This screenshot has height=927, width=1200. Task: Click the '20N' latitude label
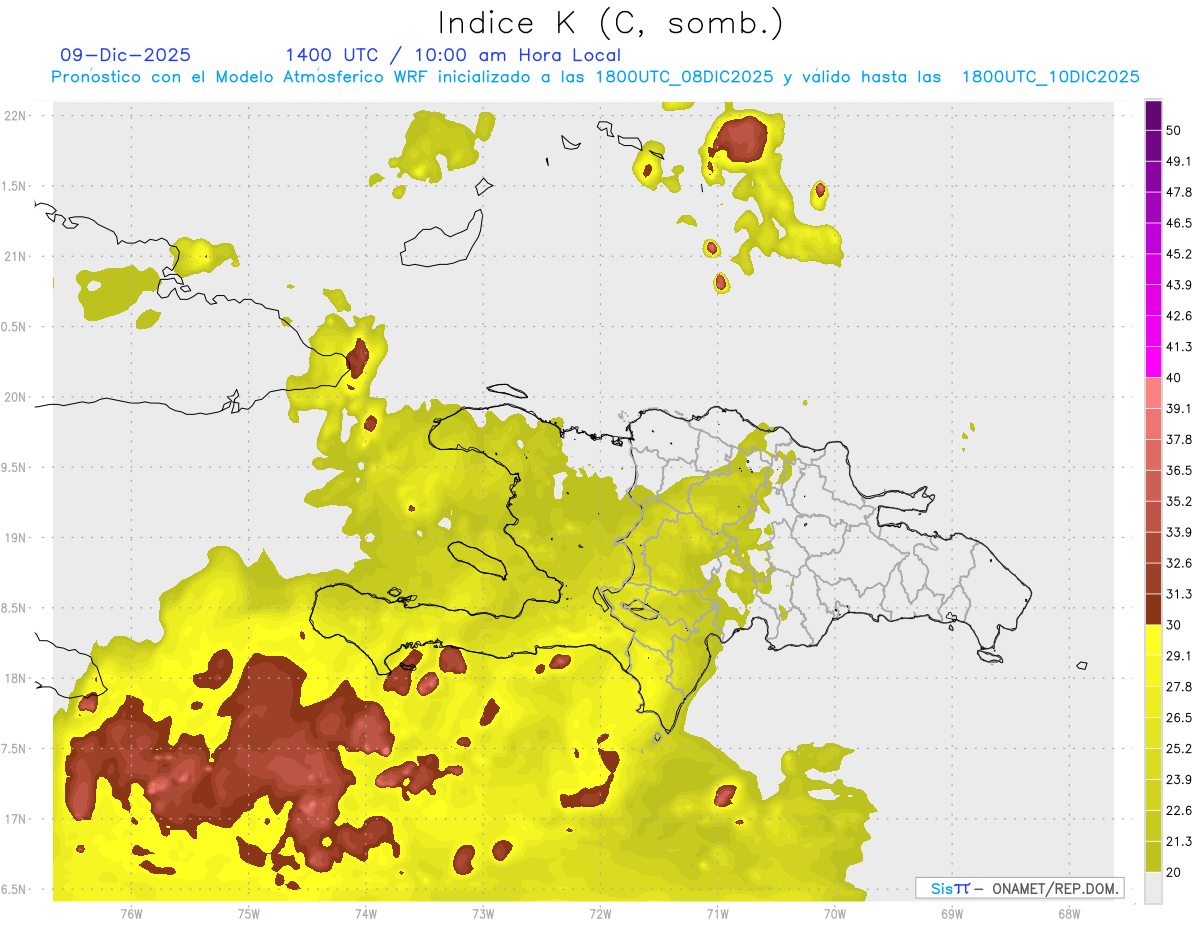(x=17, y=397)
